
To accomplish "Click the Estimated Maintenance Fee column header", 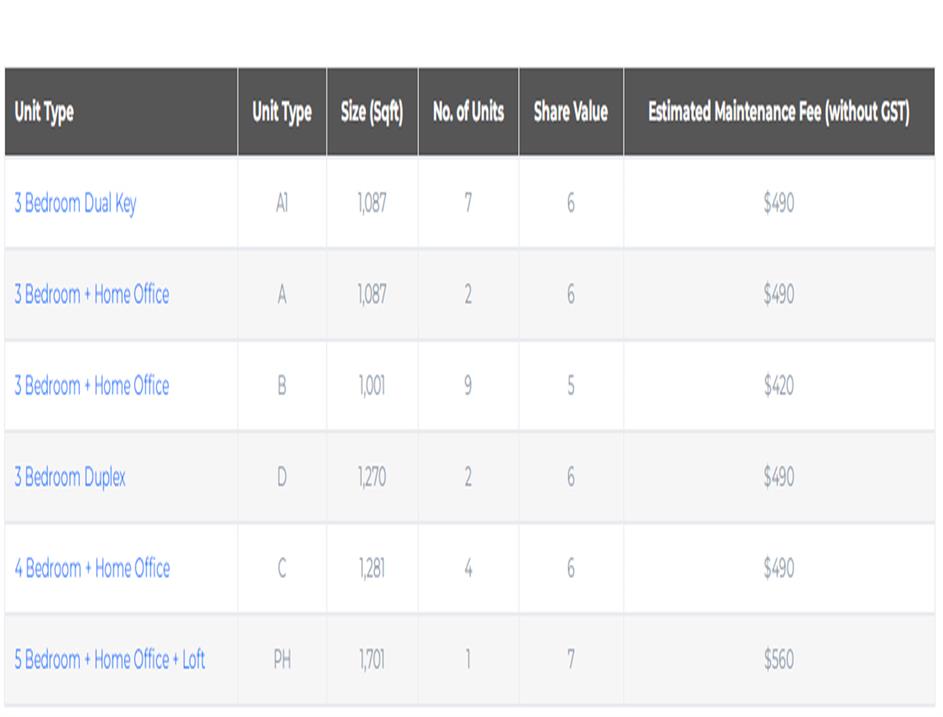I will 778,112.
